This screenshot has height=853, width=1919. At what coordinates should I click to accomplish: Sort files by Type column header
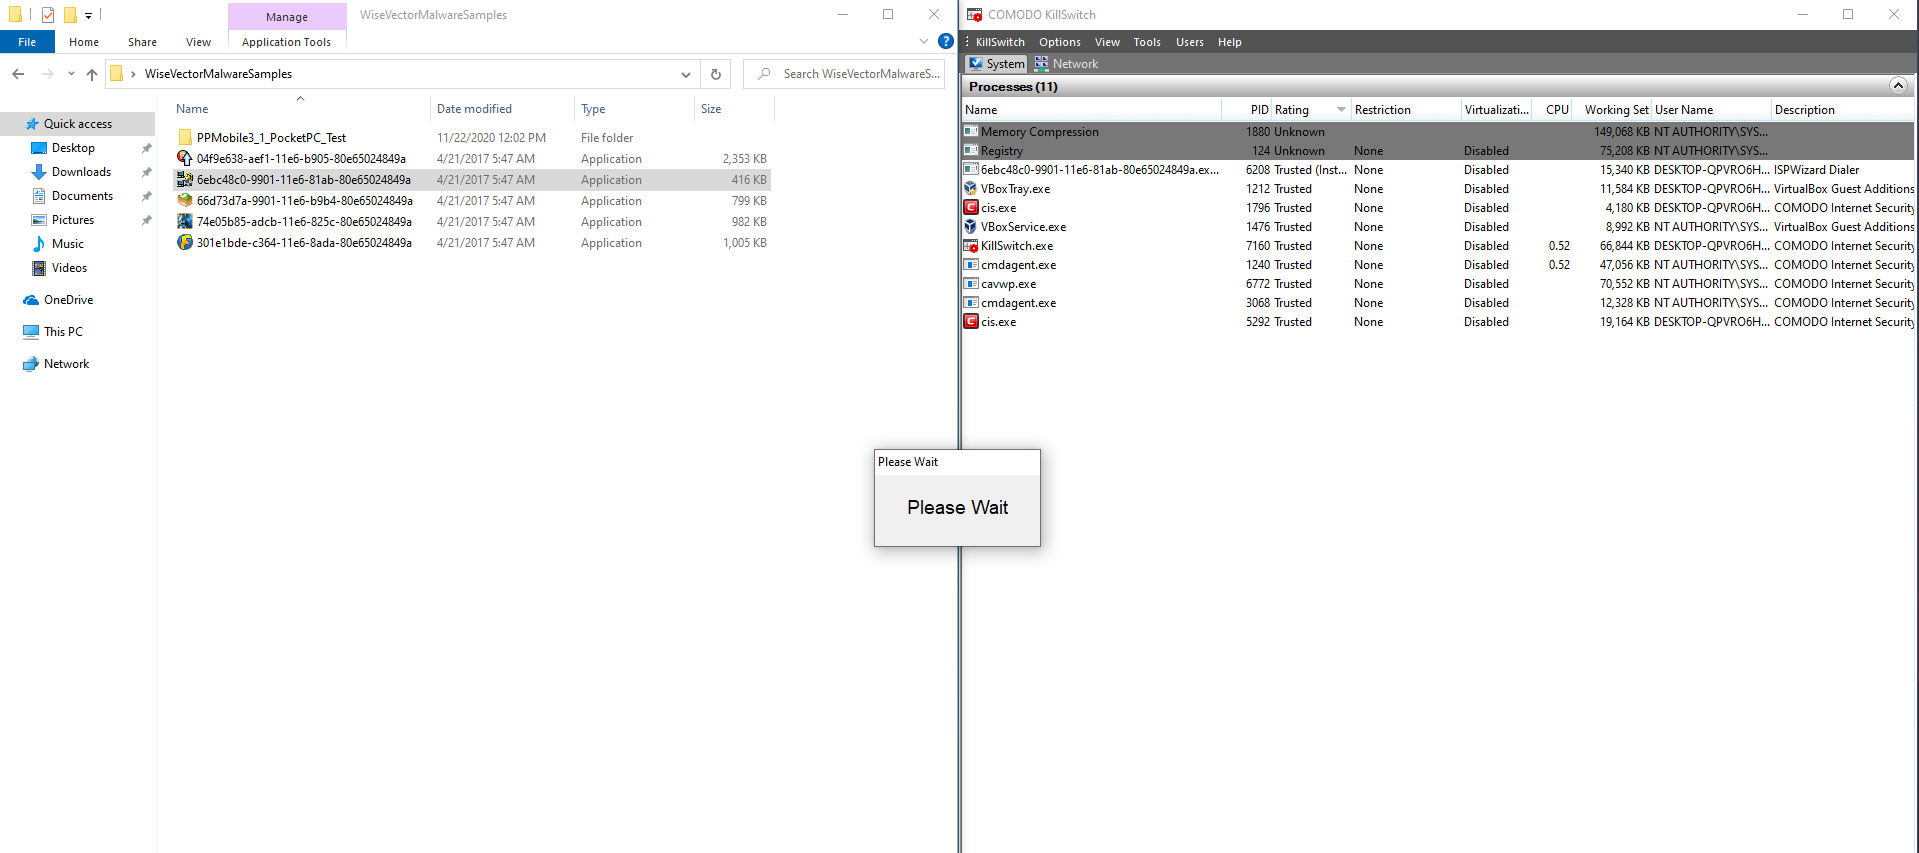click(x=634, y=109)
